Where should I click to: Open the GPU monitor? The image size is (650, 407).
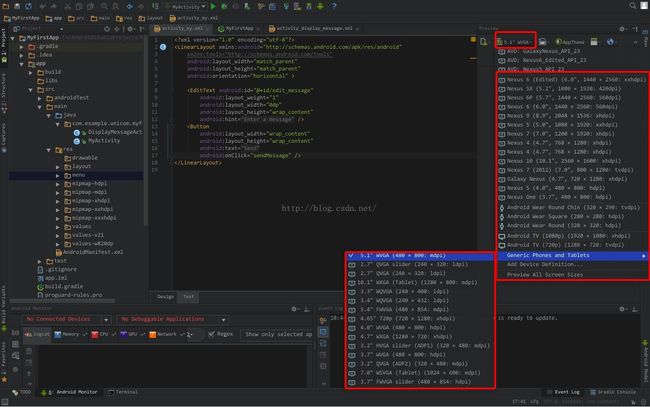(x=131, y=334)
